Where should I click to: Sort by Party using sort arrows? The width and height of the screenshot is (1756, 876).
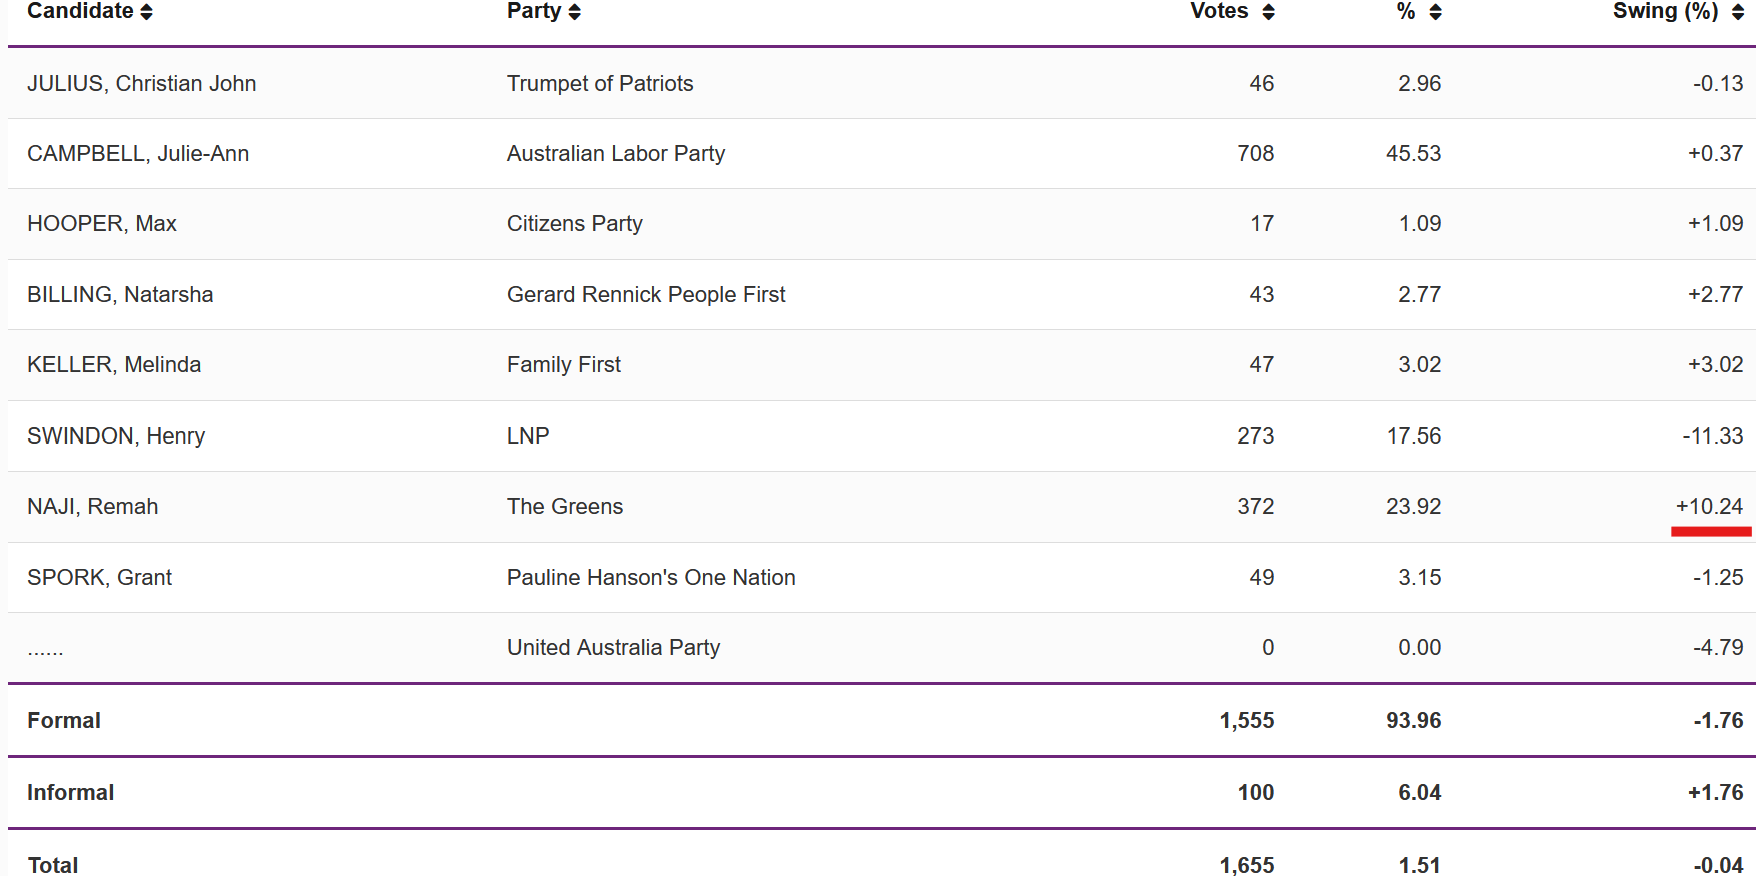tap(574, 12)
